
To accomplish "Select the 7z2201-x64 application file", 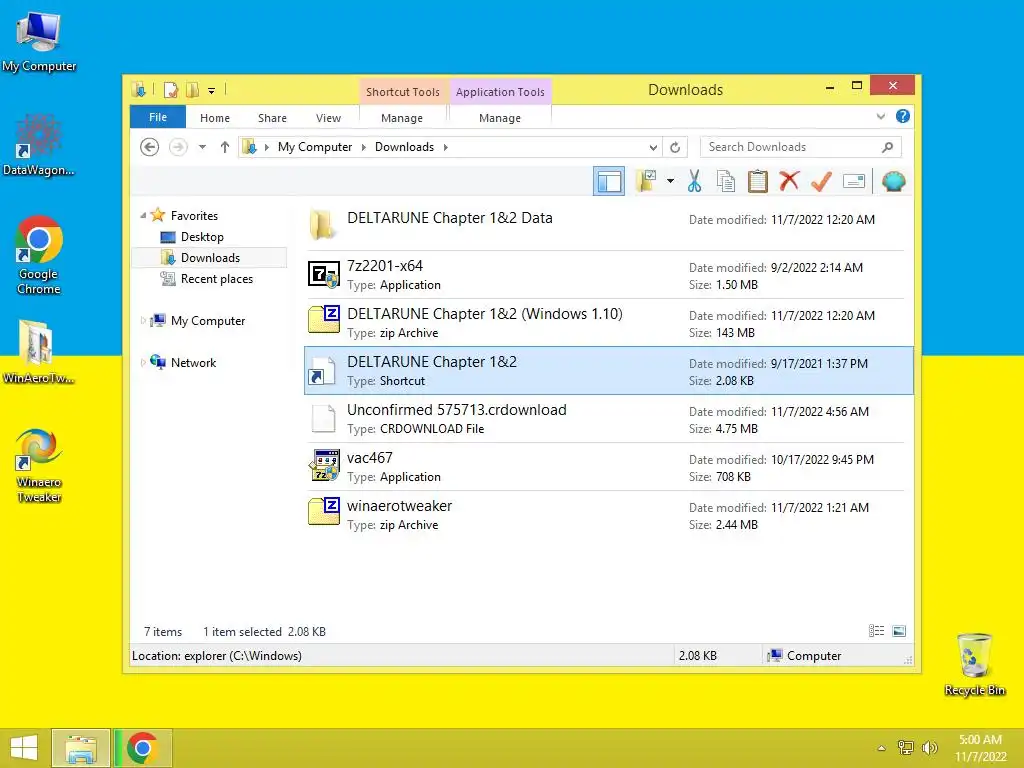I will pyautogui.click(x=609, y=275).
